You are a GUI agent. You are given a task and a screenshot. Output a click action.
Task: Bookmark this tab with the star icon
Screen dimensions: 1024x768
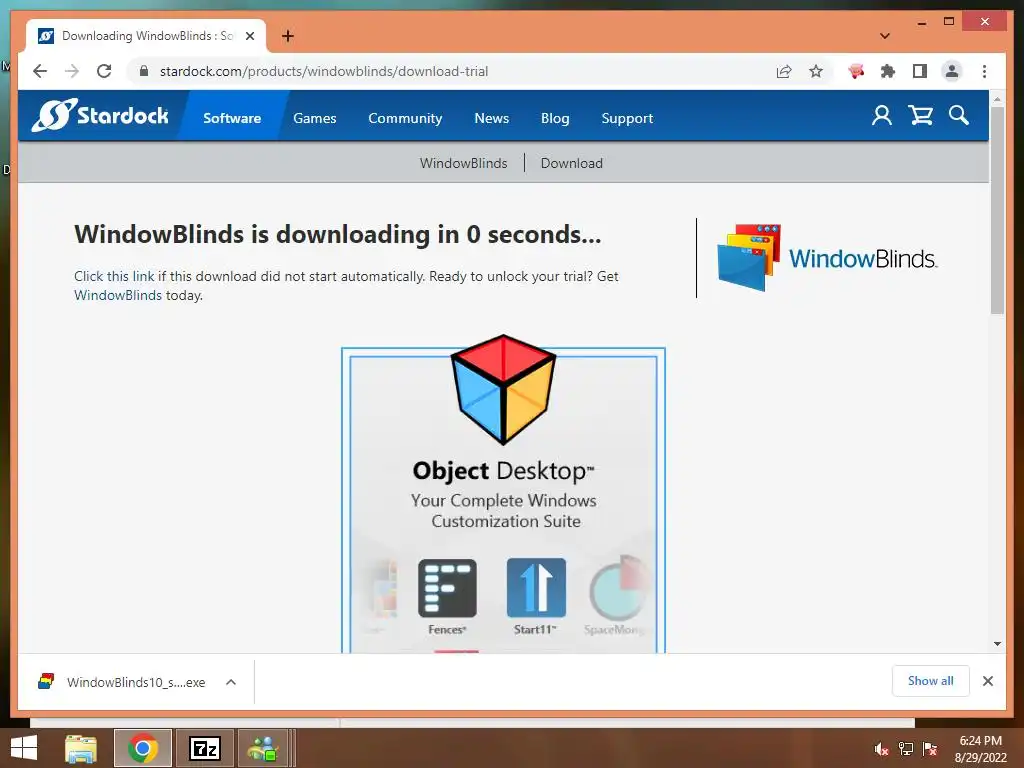click(x=816, y=71)
